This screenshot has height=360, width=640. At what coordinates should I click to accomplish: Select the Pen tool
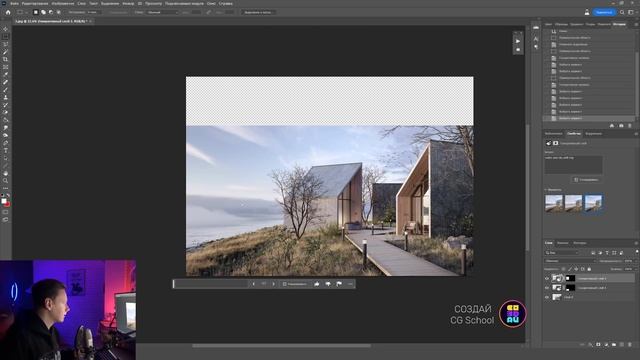(x=5, y=143)
